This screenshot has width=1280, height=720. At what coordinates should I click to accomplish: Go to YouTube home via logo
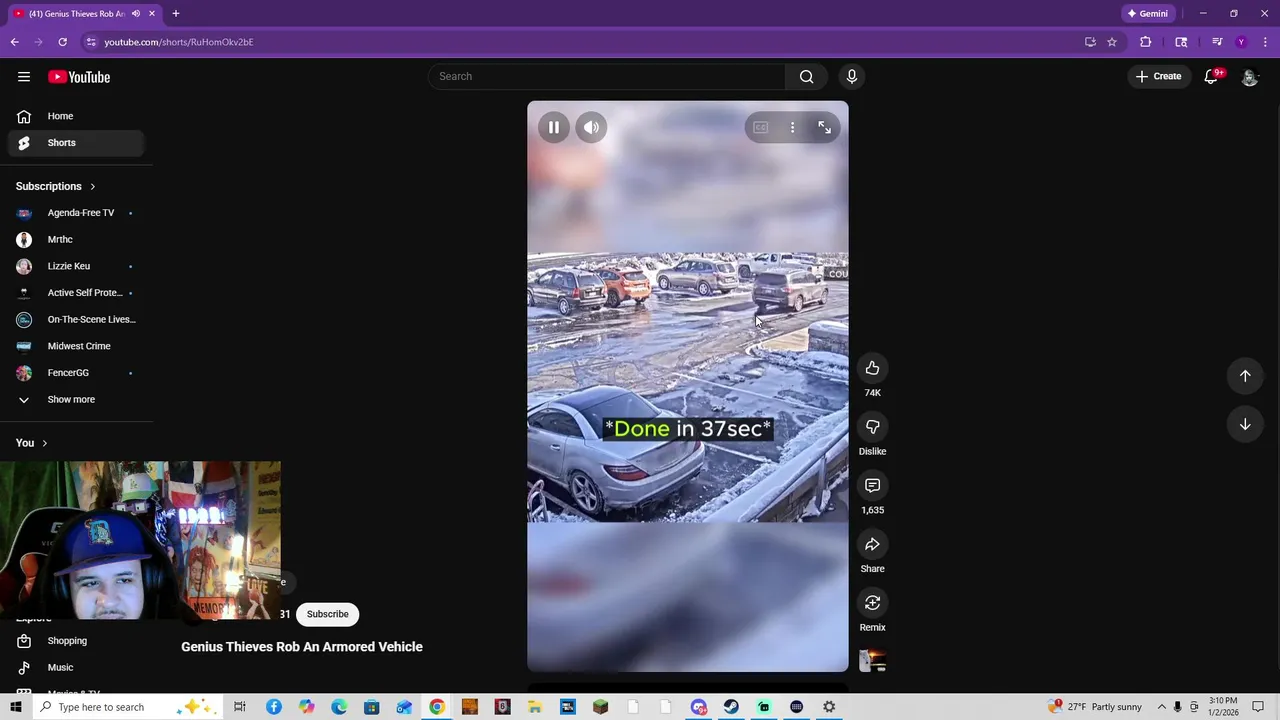79,77
